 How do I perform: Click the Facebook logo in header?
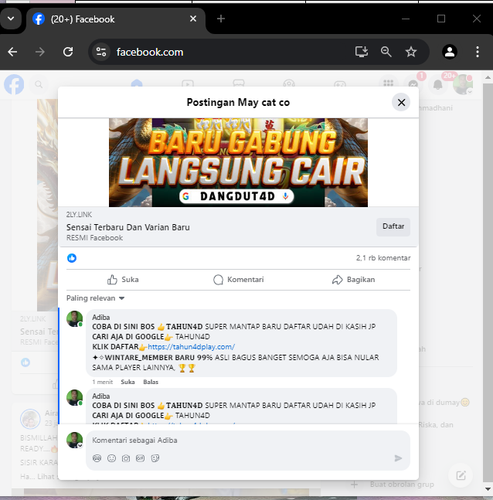click(14, 85)
